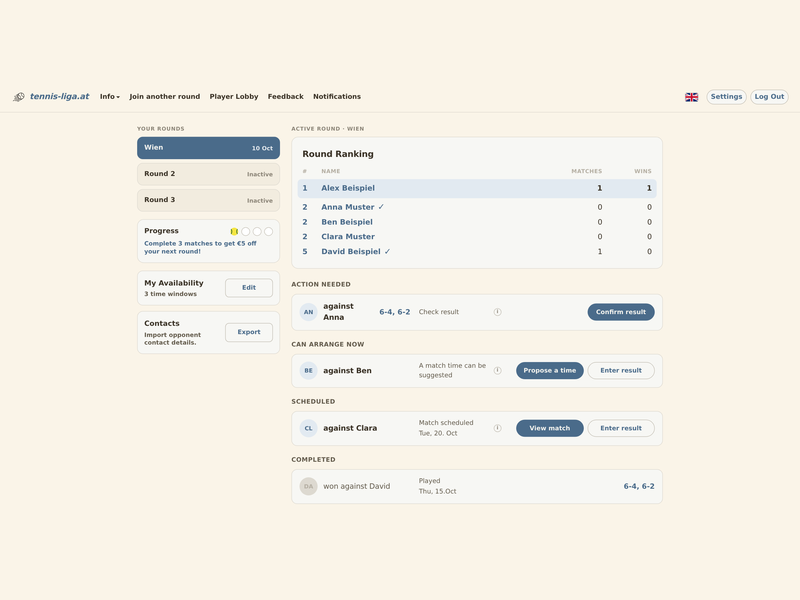Screen dimensions: 800x600
Task: Open David Beispiel's profile link
Action: 351,252
